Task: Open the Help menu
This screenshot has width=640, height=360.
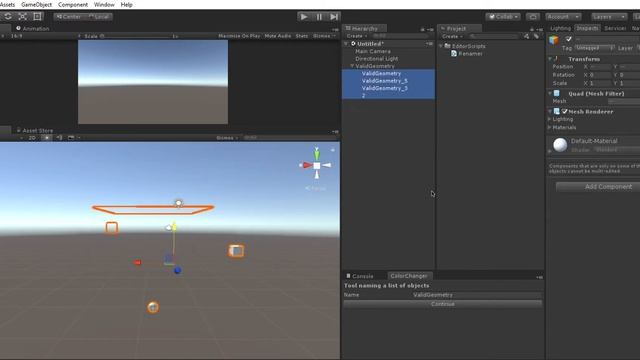Action: click(127, 4)
